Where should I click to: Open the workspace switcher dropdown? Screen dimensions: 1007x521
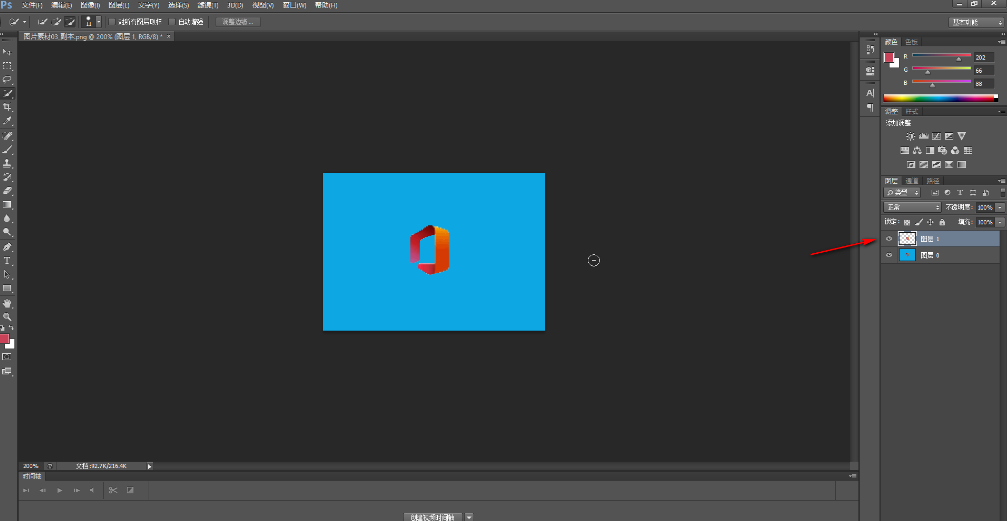(975, 21)
